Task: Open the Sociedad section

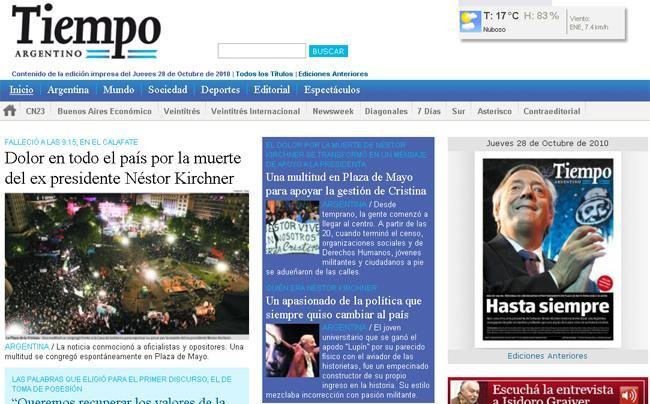Action: tap(167, 90)
